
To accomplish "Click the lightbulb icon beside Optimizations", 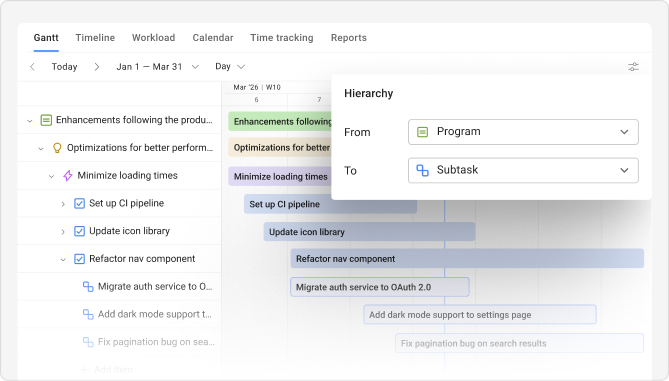I will 57,148.
